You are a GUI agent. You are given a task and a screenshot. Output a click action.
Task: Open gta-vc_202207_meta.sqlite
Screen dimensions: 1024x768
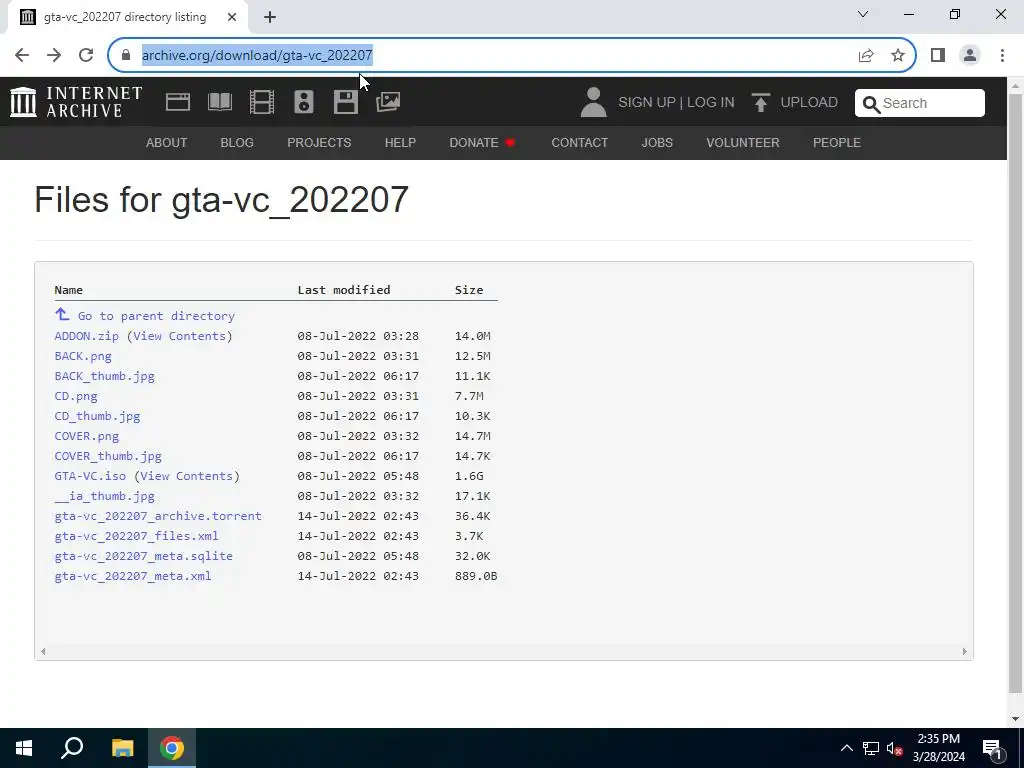(x=144, y=556)
